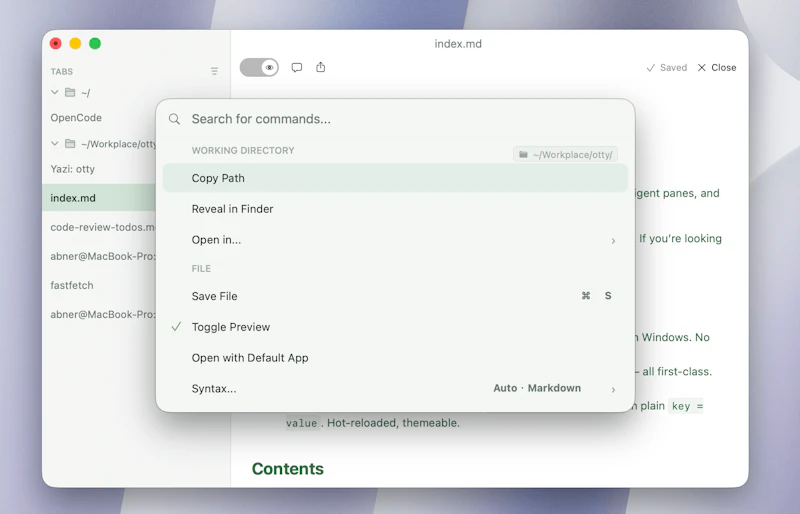Open the Syntax... submenu
800x514 pixels.
tap(395, 388)
